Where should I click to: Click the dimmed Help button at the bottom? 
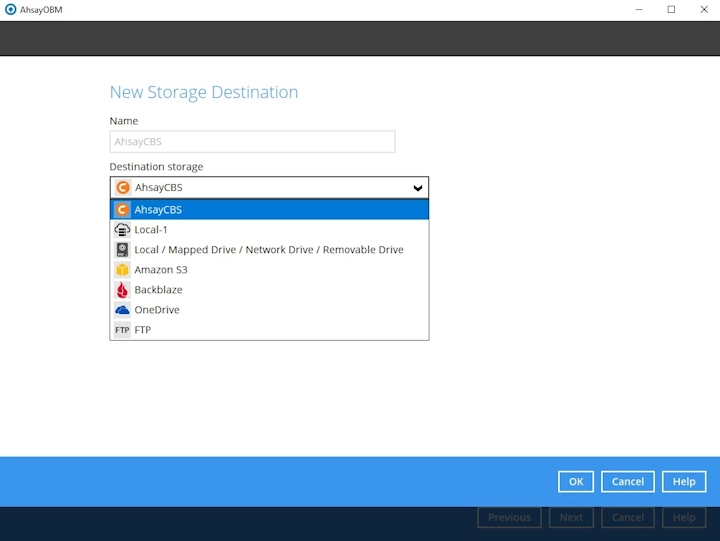(684, 518)
